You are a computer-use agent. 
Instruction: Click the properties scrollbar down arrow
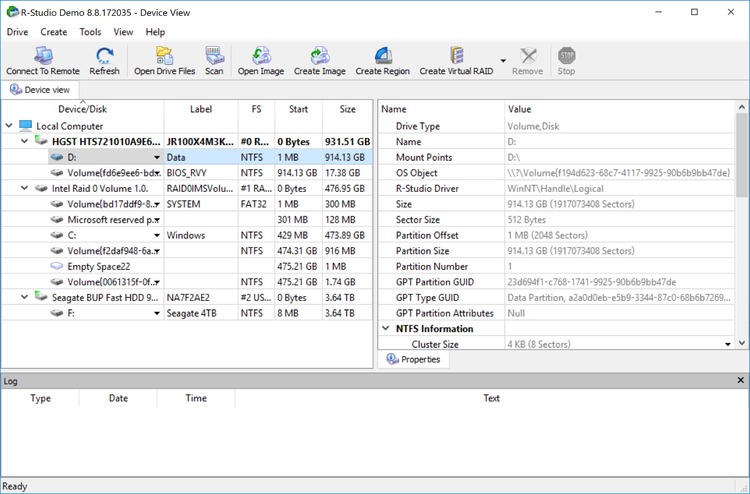(x=741, y=343)
